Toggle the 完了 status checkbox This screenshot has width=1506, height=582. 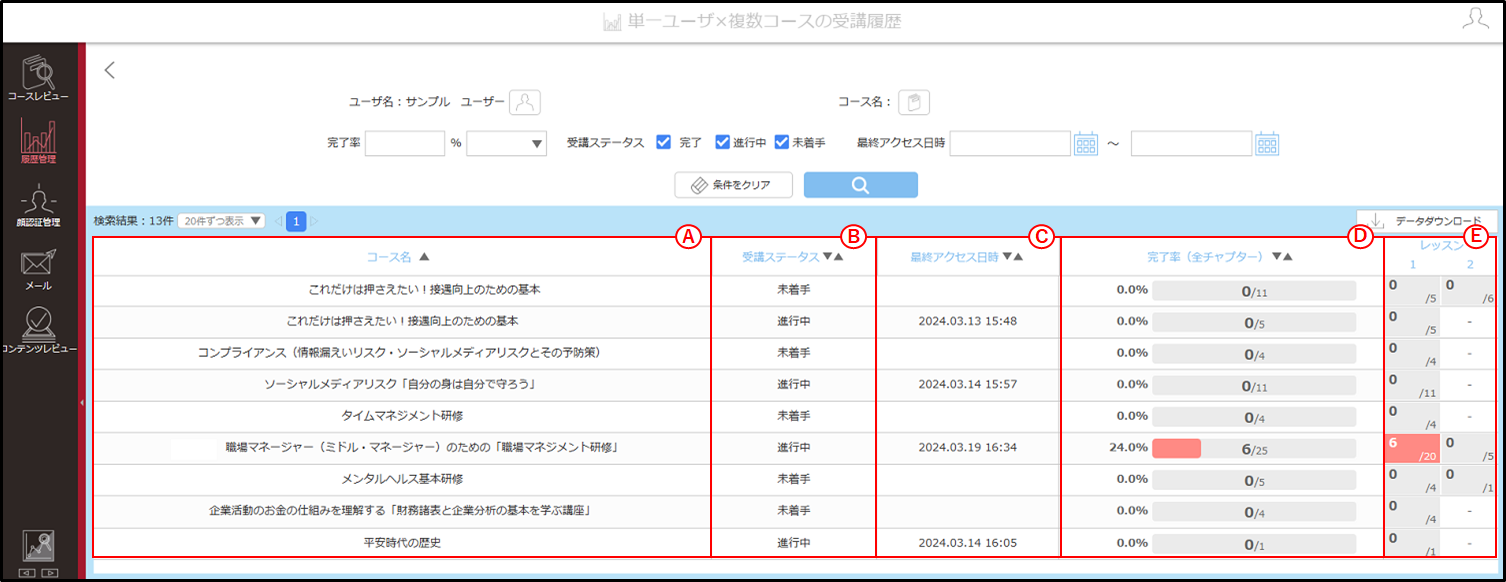point(663,143)
